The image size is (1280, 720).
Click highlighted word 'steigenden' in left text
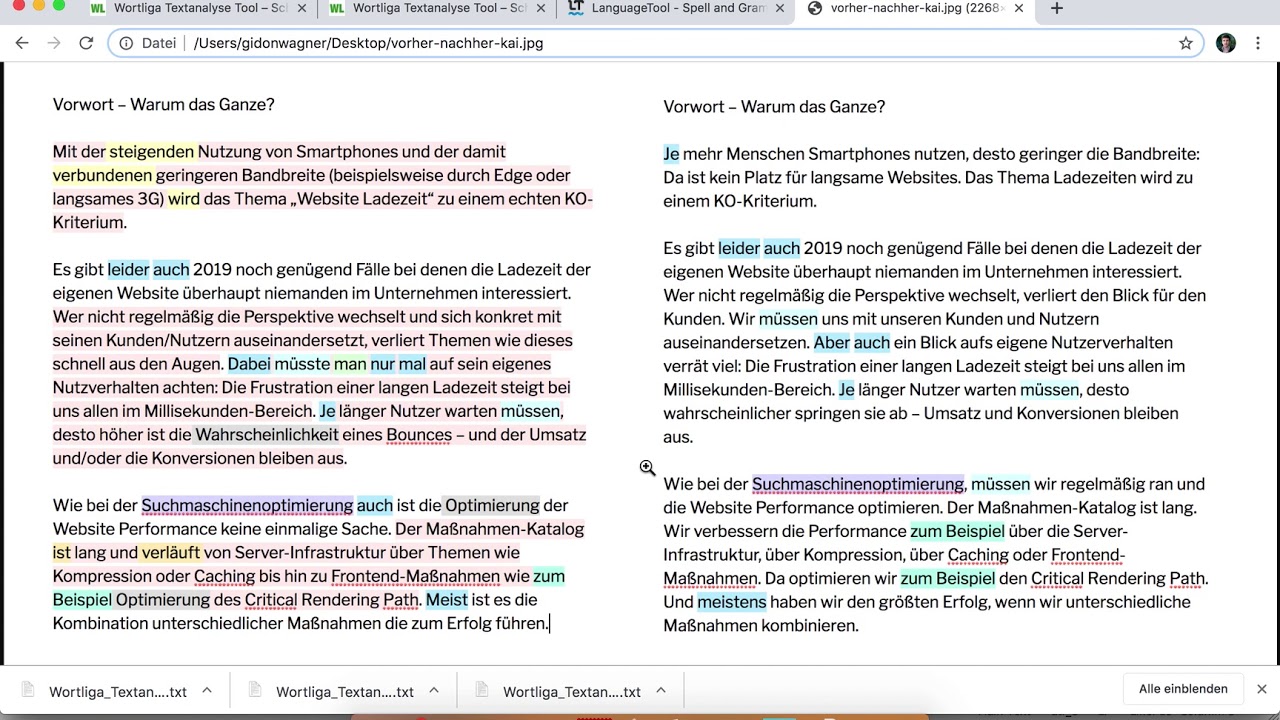tap(151, 152)
